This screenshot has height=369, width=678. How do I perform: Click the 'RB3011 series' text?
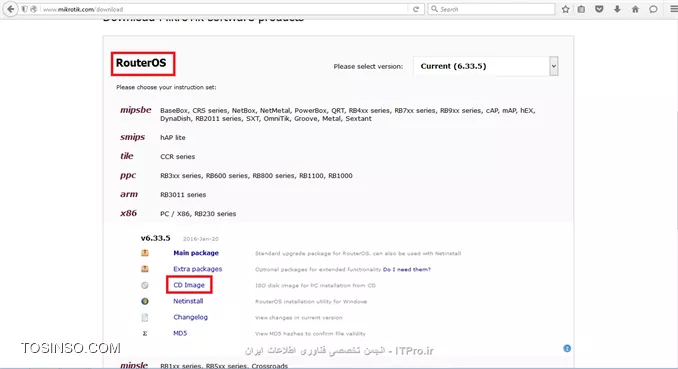point(183,195)
